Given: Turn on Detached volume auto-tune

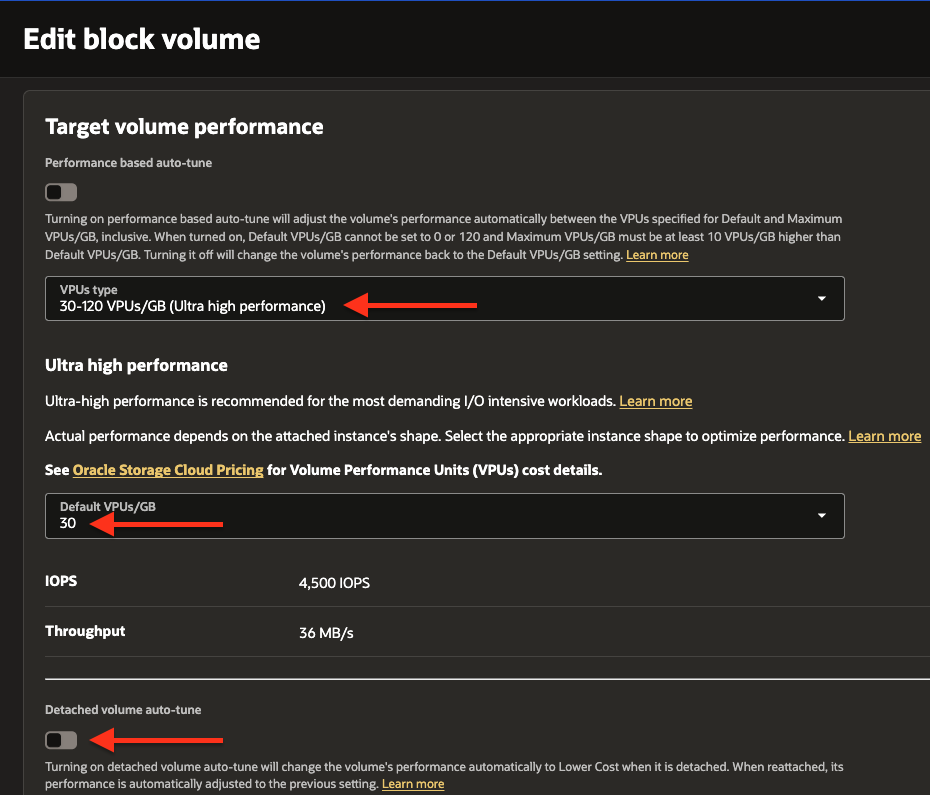Looking at the screenshot, I should [60, 739].
